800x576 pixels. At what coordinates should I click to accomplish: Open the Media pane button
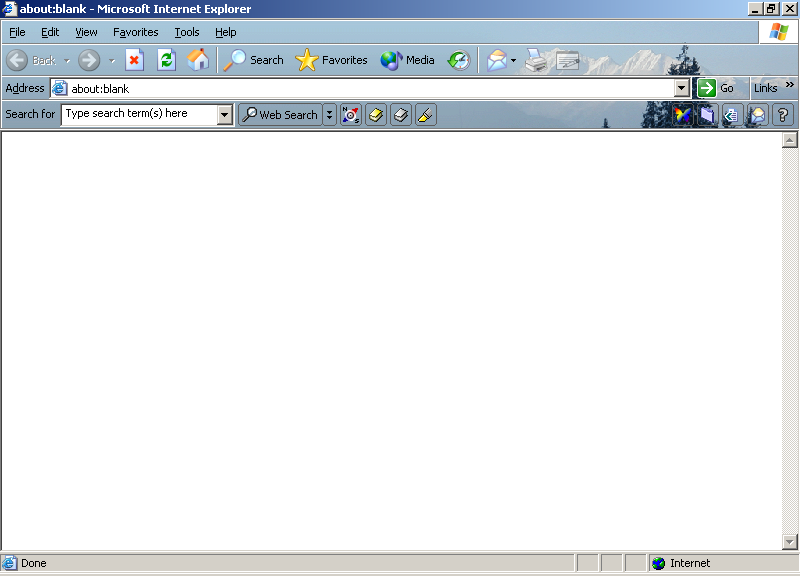click(x=408, y=60)
